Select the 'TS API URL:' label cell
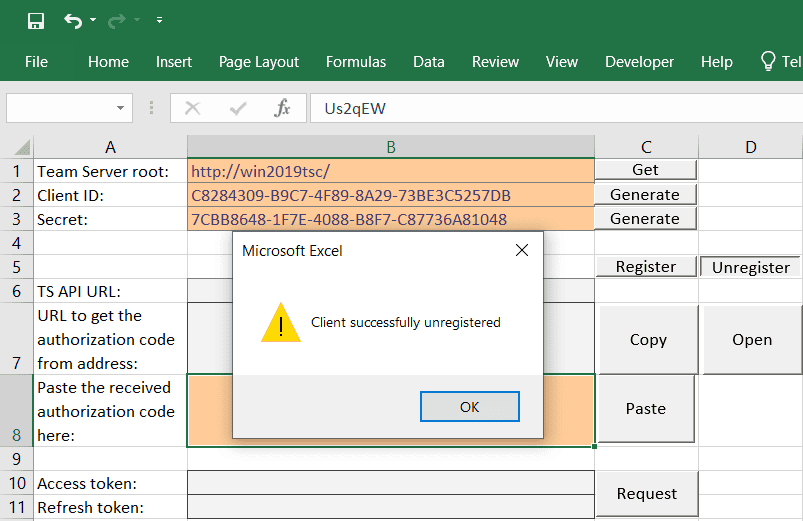The width and height of the screenshot is (803, 521). pos(110,291)
